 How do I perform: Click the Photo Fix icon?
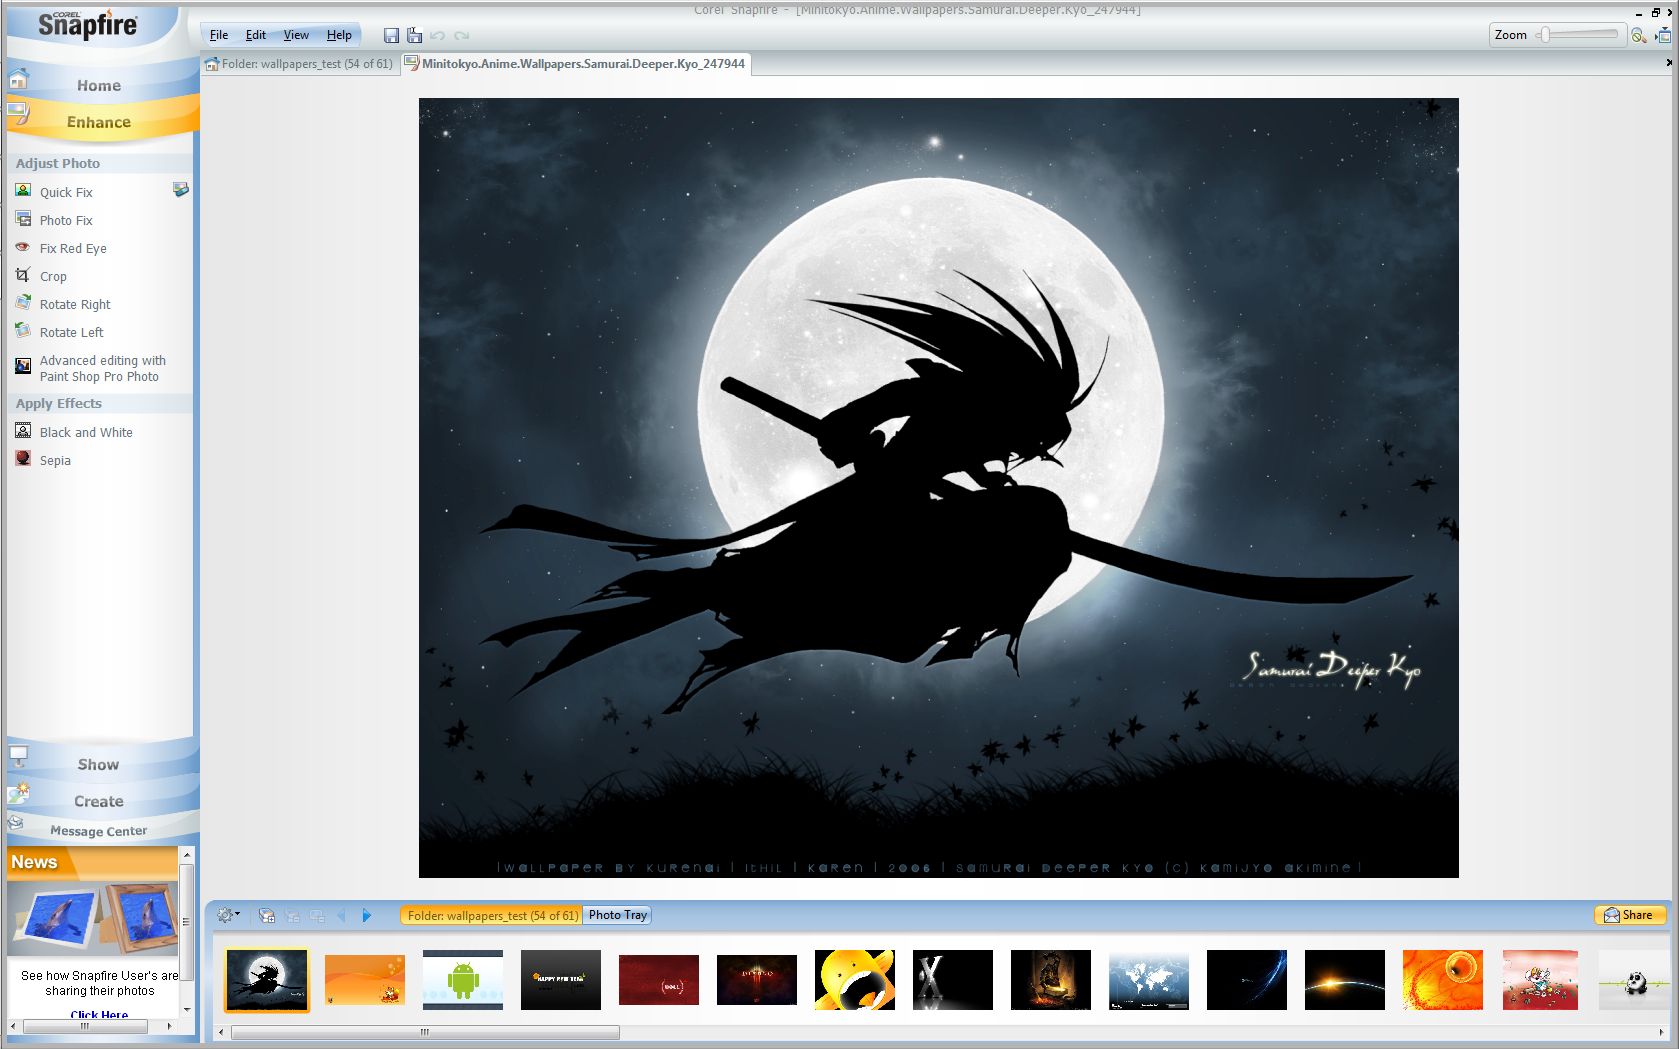click(x=23, y=219)
